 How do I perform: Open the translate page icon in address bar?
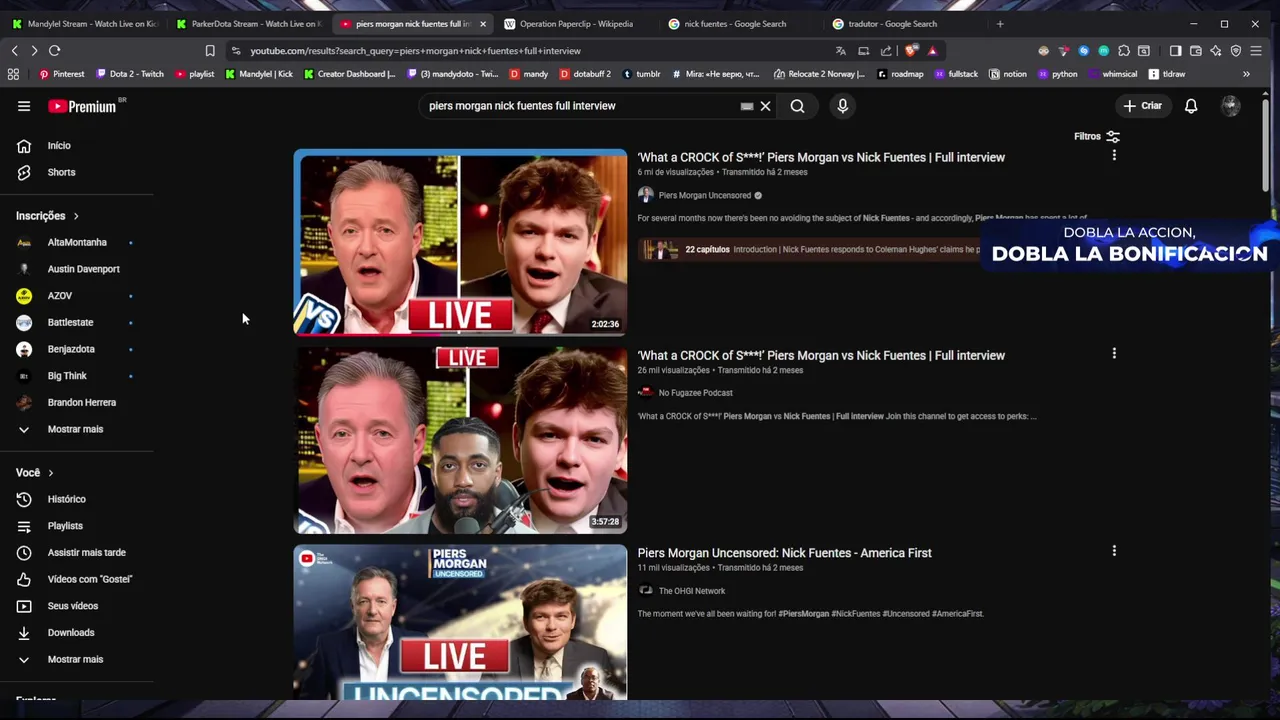click(841, 50)
